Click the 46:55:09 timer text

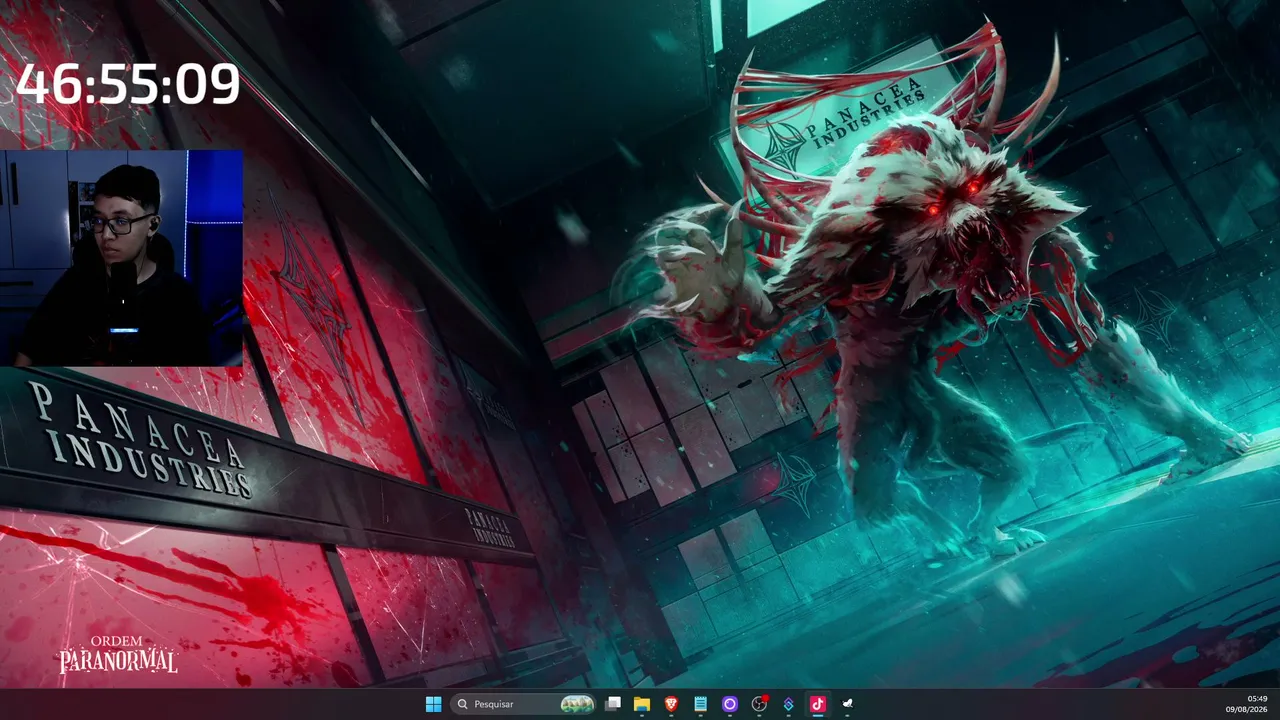128,84
